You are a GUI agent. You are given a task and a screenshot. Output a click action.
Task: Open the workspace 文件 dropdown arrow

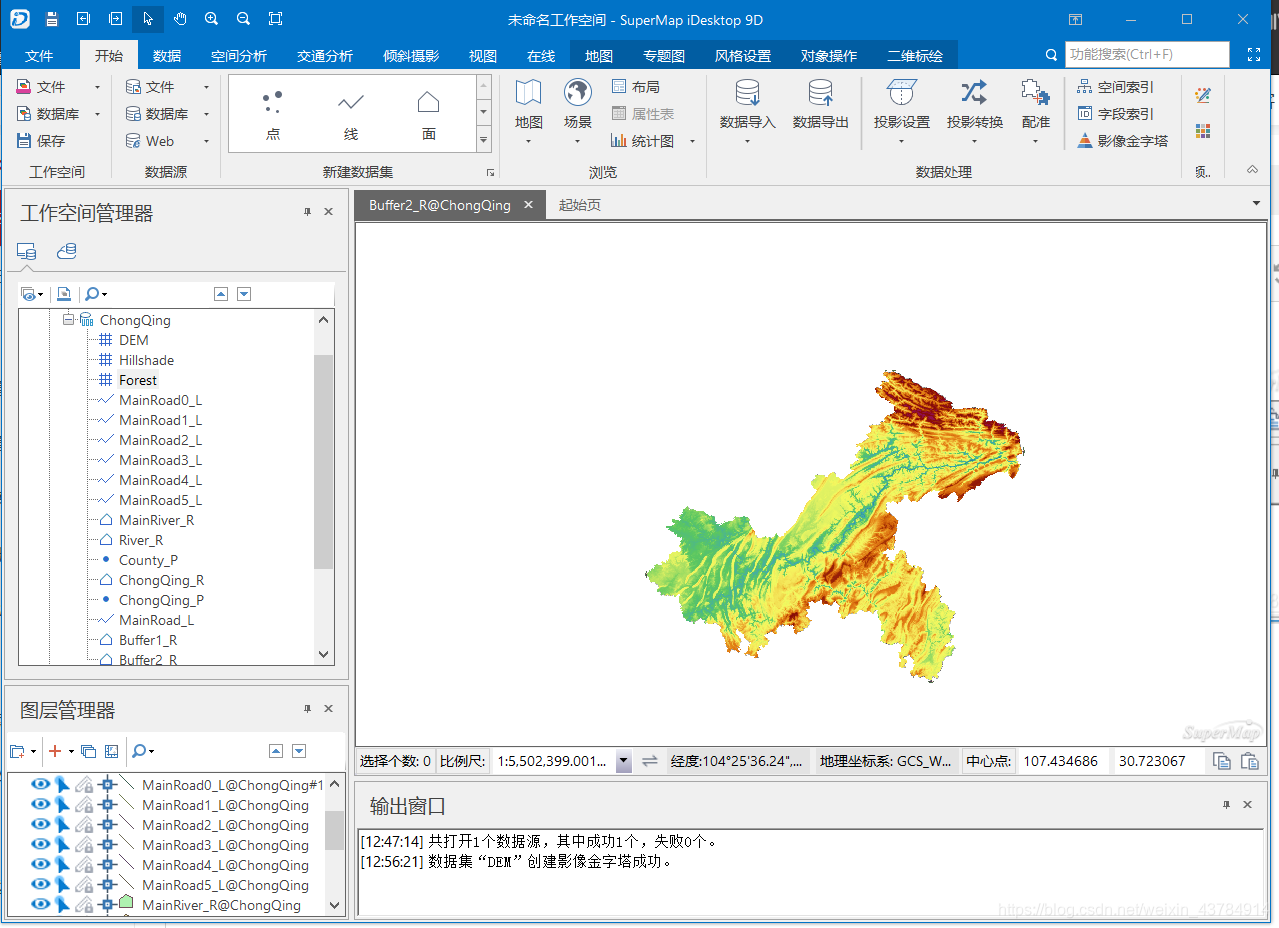point(97,87)
